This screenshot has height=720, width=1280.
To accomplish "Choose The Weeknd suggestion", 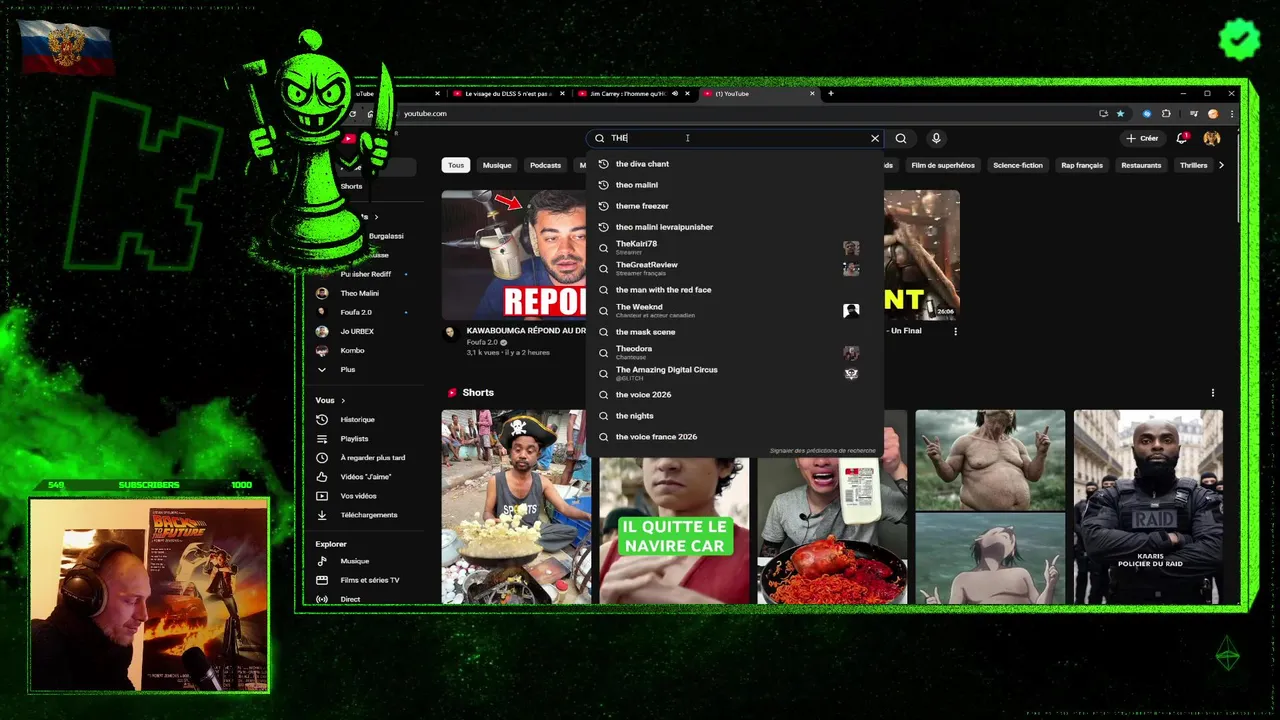I will click(735, 311).
